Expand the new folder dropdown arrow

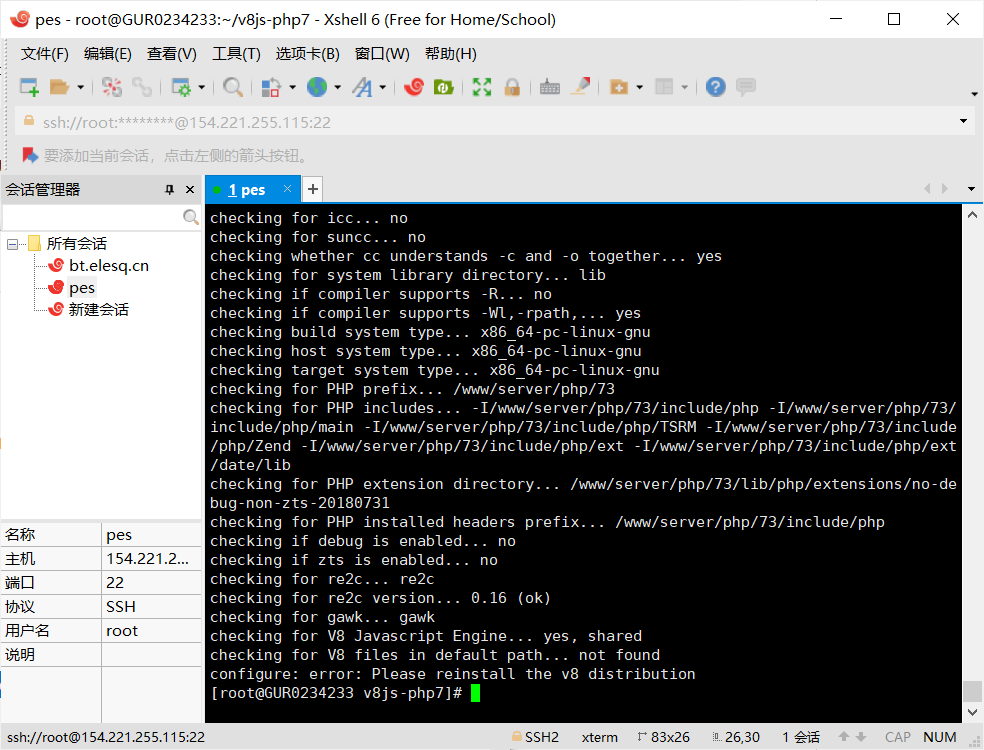pyautogui.click(x=639, y=87)
